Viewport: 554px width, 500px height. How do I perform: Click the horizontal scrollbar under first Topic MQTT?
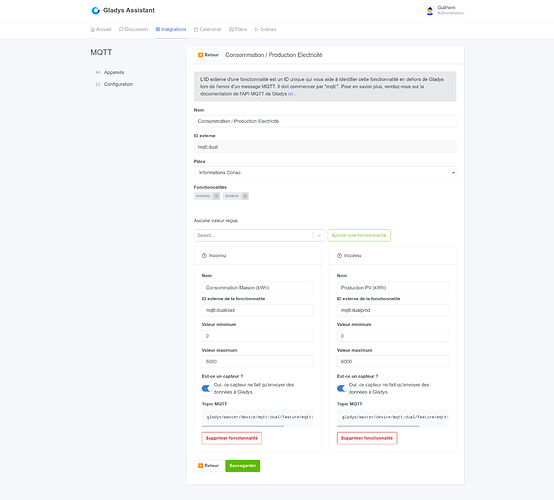coord(243,426)
